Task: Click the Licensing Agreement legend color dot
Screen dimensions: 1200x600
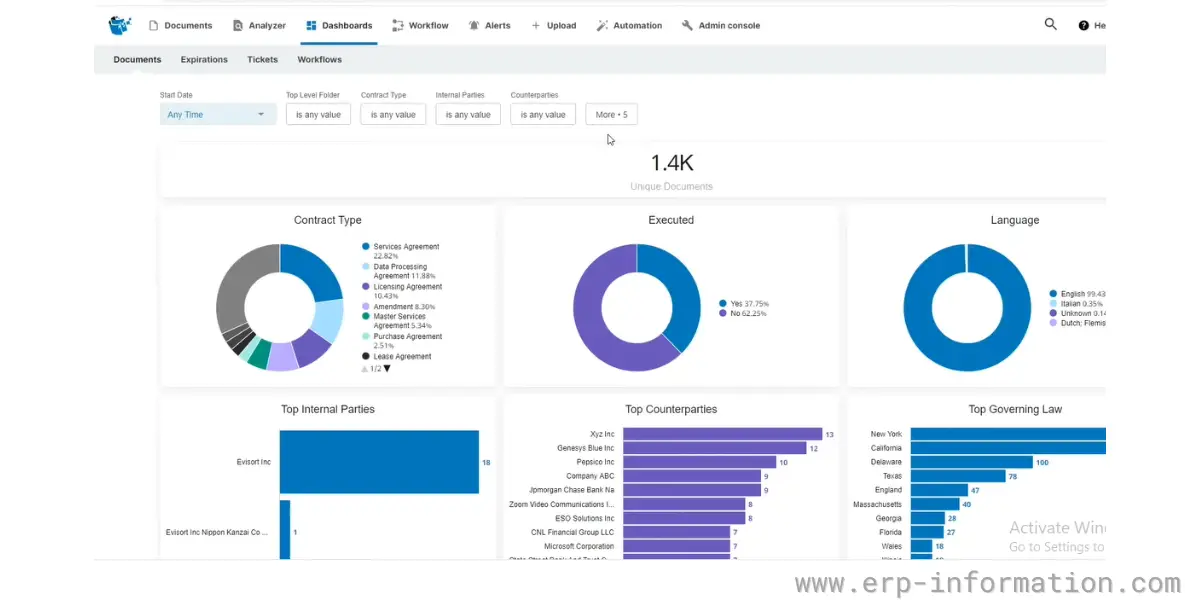Action: coord(366,287)
